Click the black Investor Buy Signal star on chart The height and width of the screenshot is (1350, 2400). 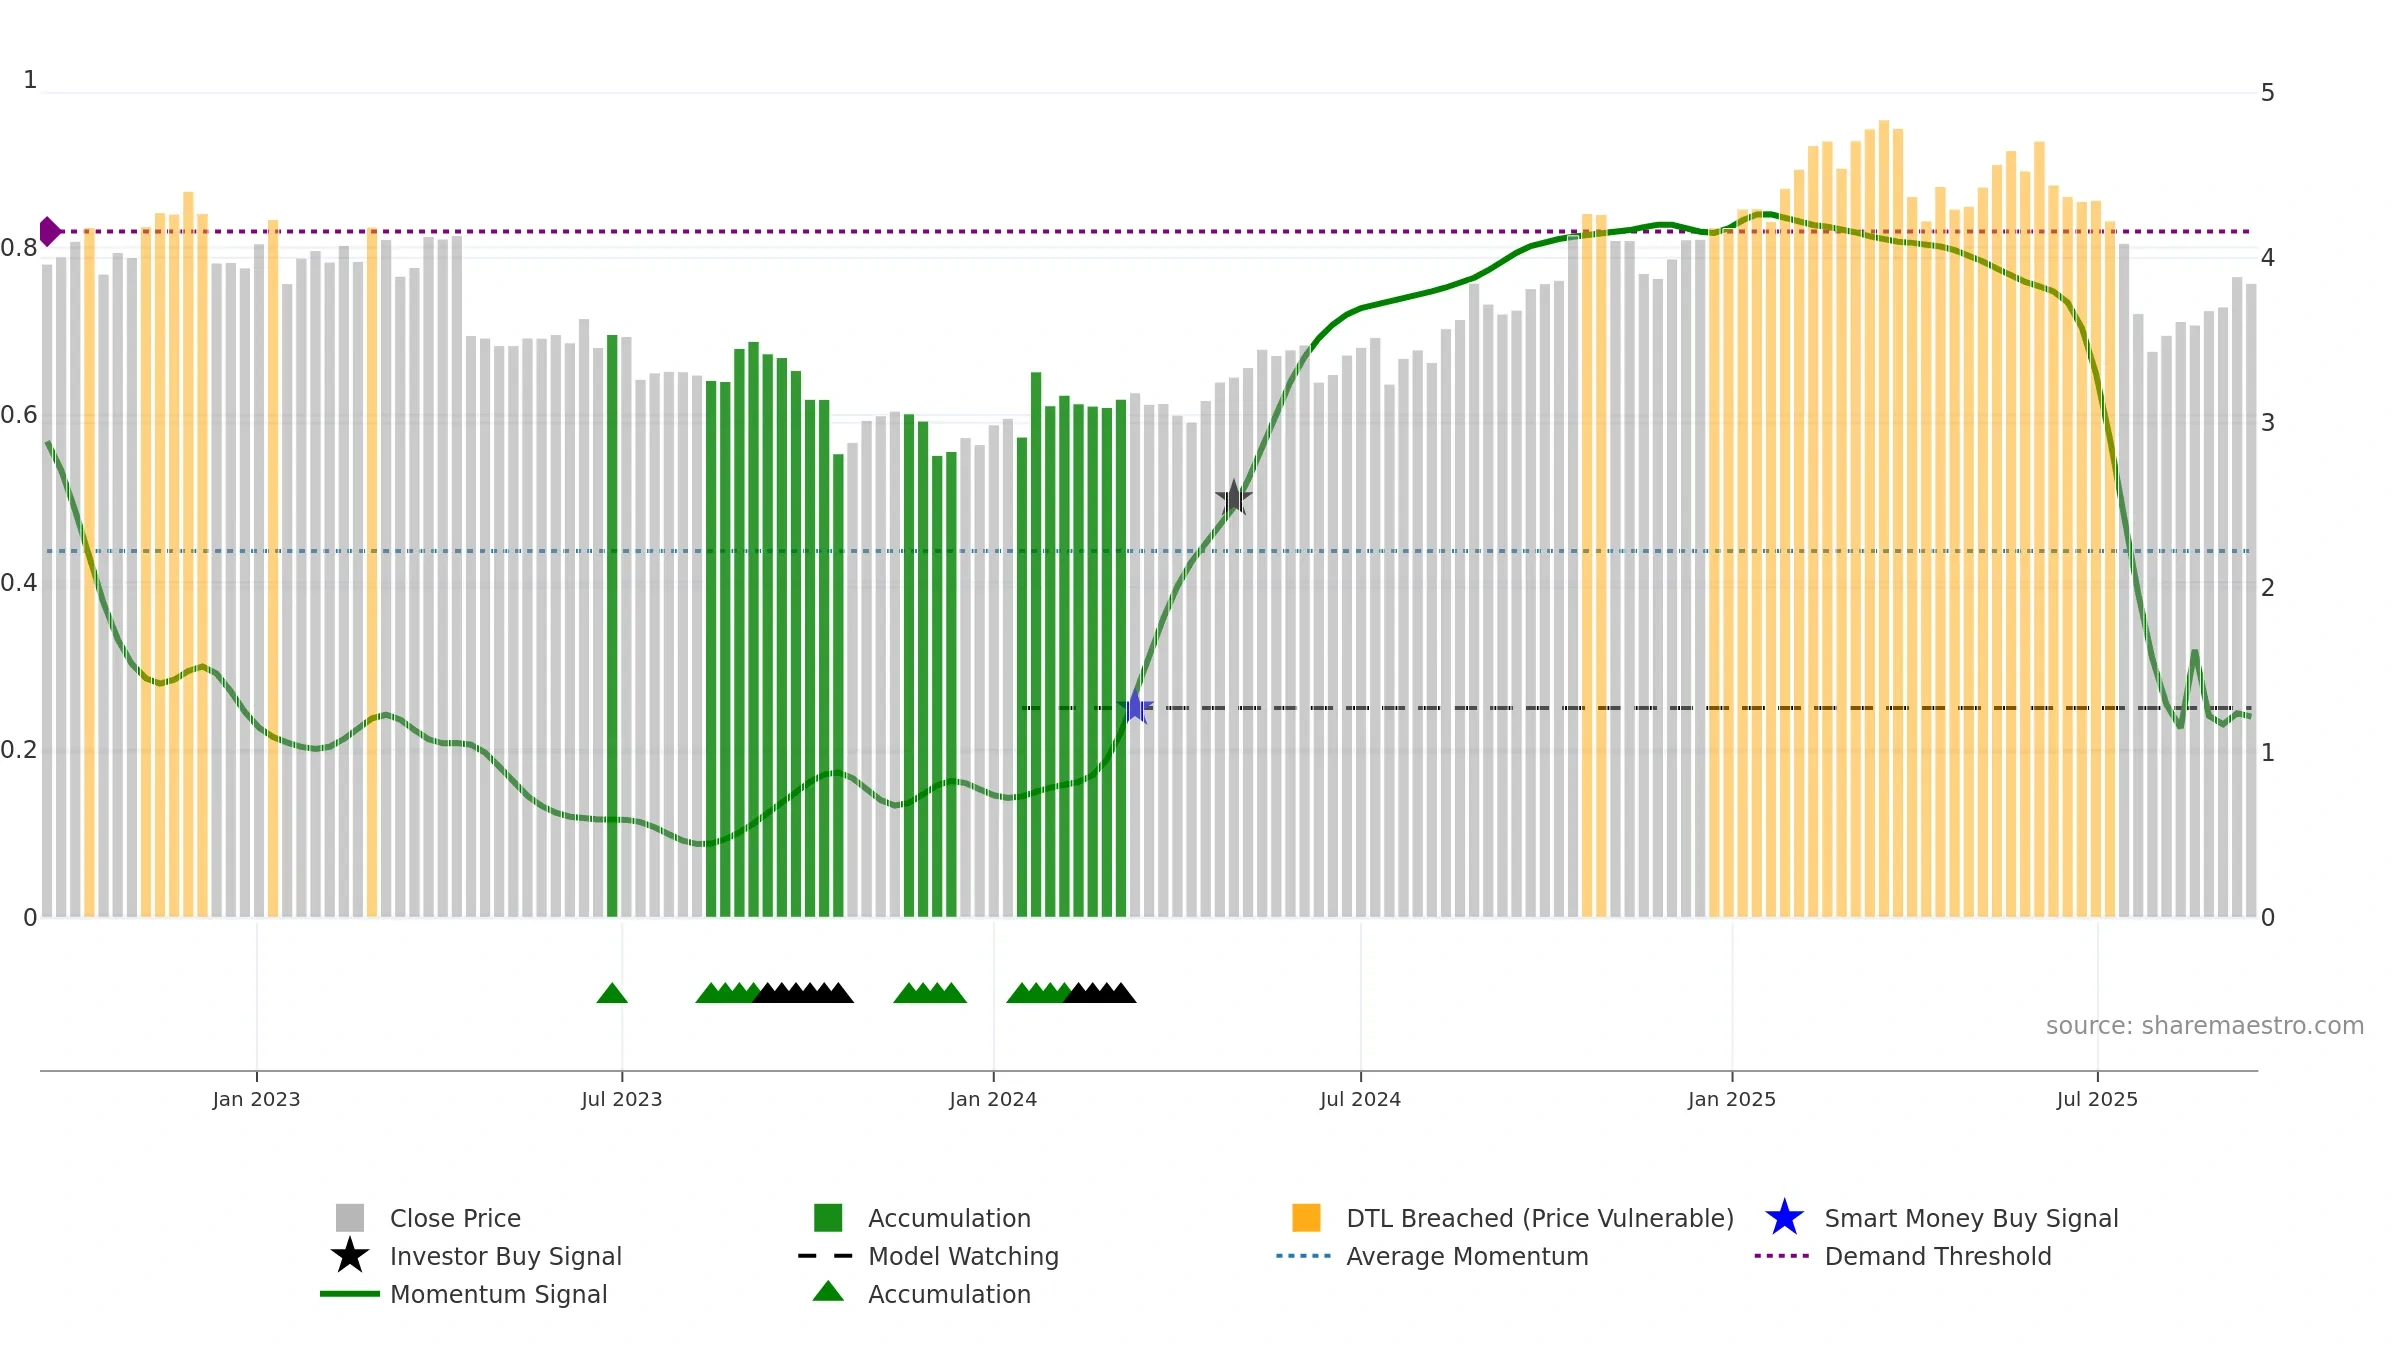(x=1234, y=497)
